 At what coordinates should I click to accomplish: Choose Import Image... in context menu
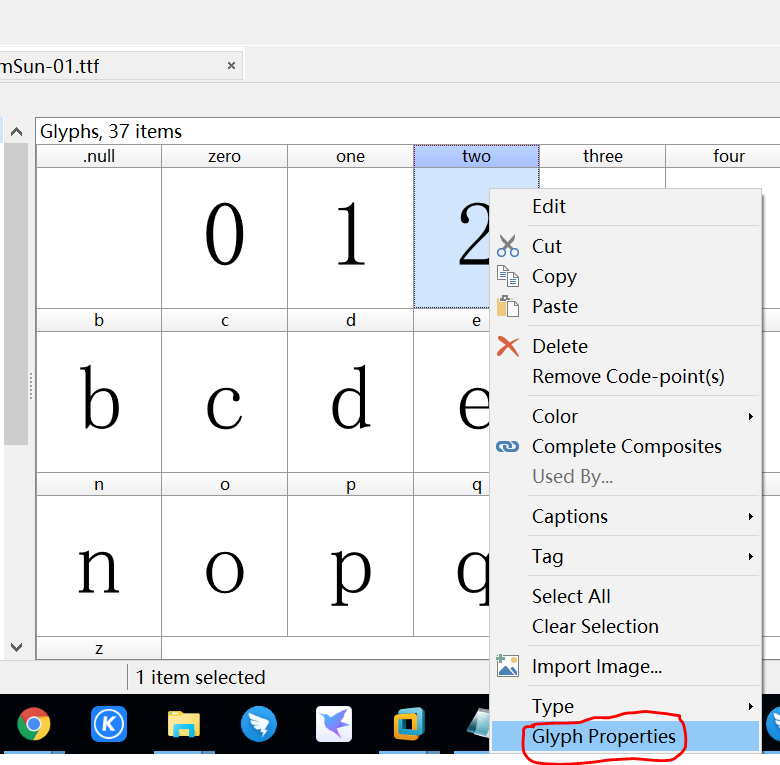[626, 667]
